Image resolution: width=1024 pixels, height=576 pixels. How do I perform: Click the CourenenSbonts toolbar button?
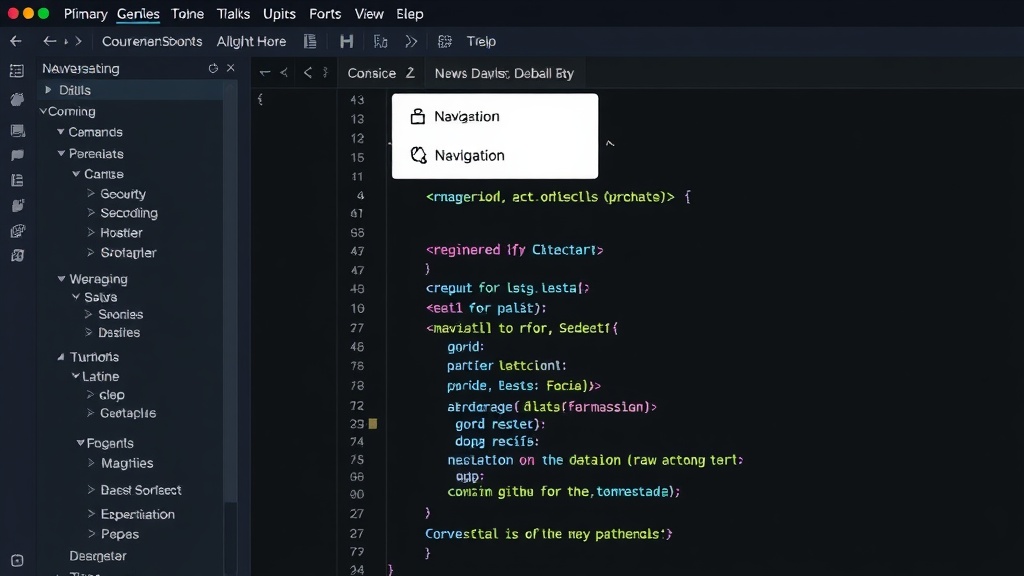tap(152, 41)
